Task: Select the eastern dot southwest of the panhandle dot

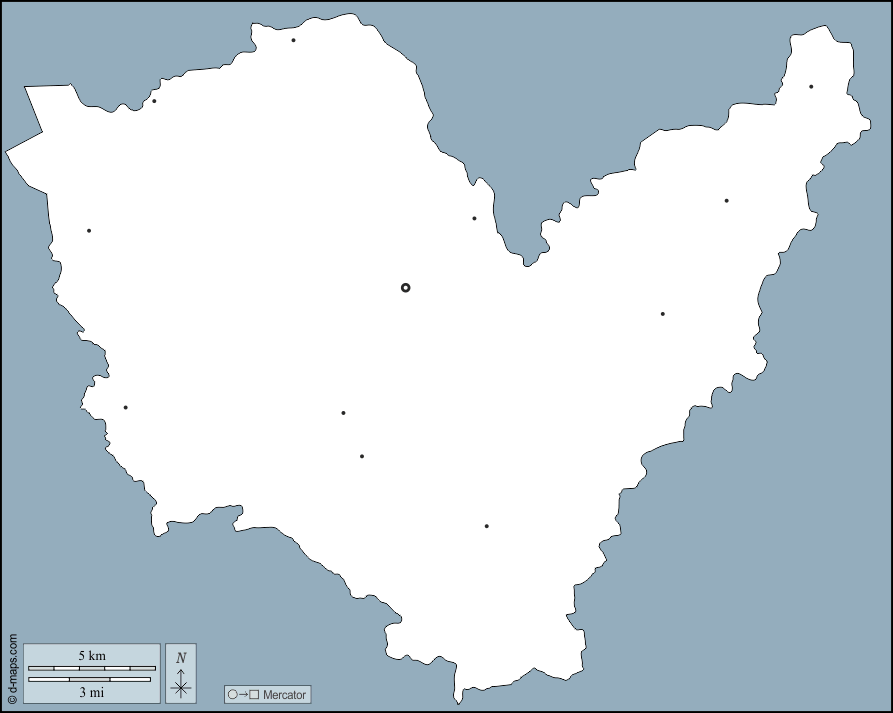Action: coord(726,201)
